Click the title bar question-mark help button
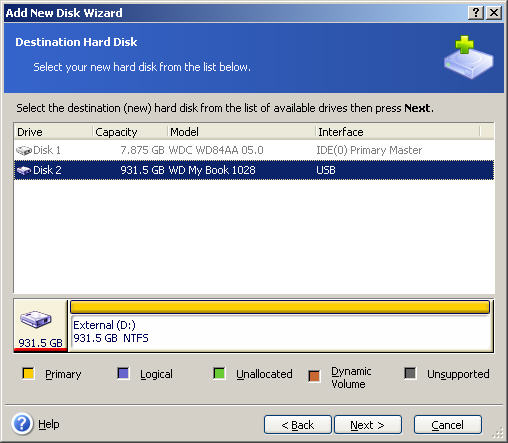The image size is (508, 443). click(476, 13)
